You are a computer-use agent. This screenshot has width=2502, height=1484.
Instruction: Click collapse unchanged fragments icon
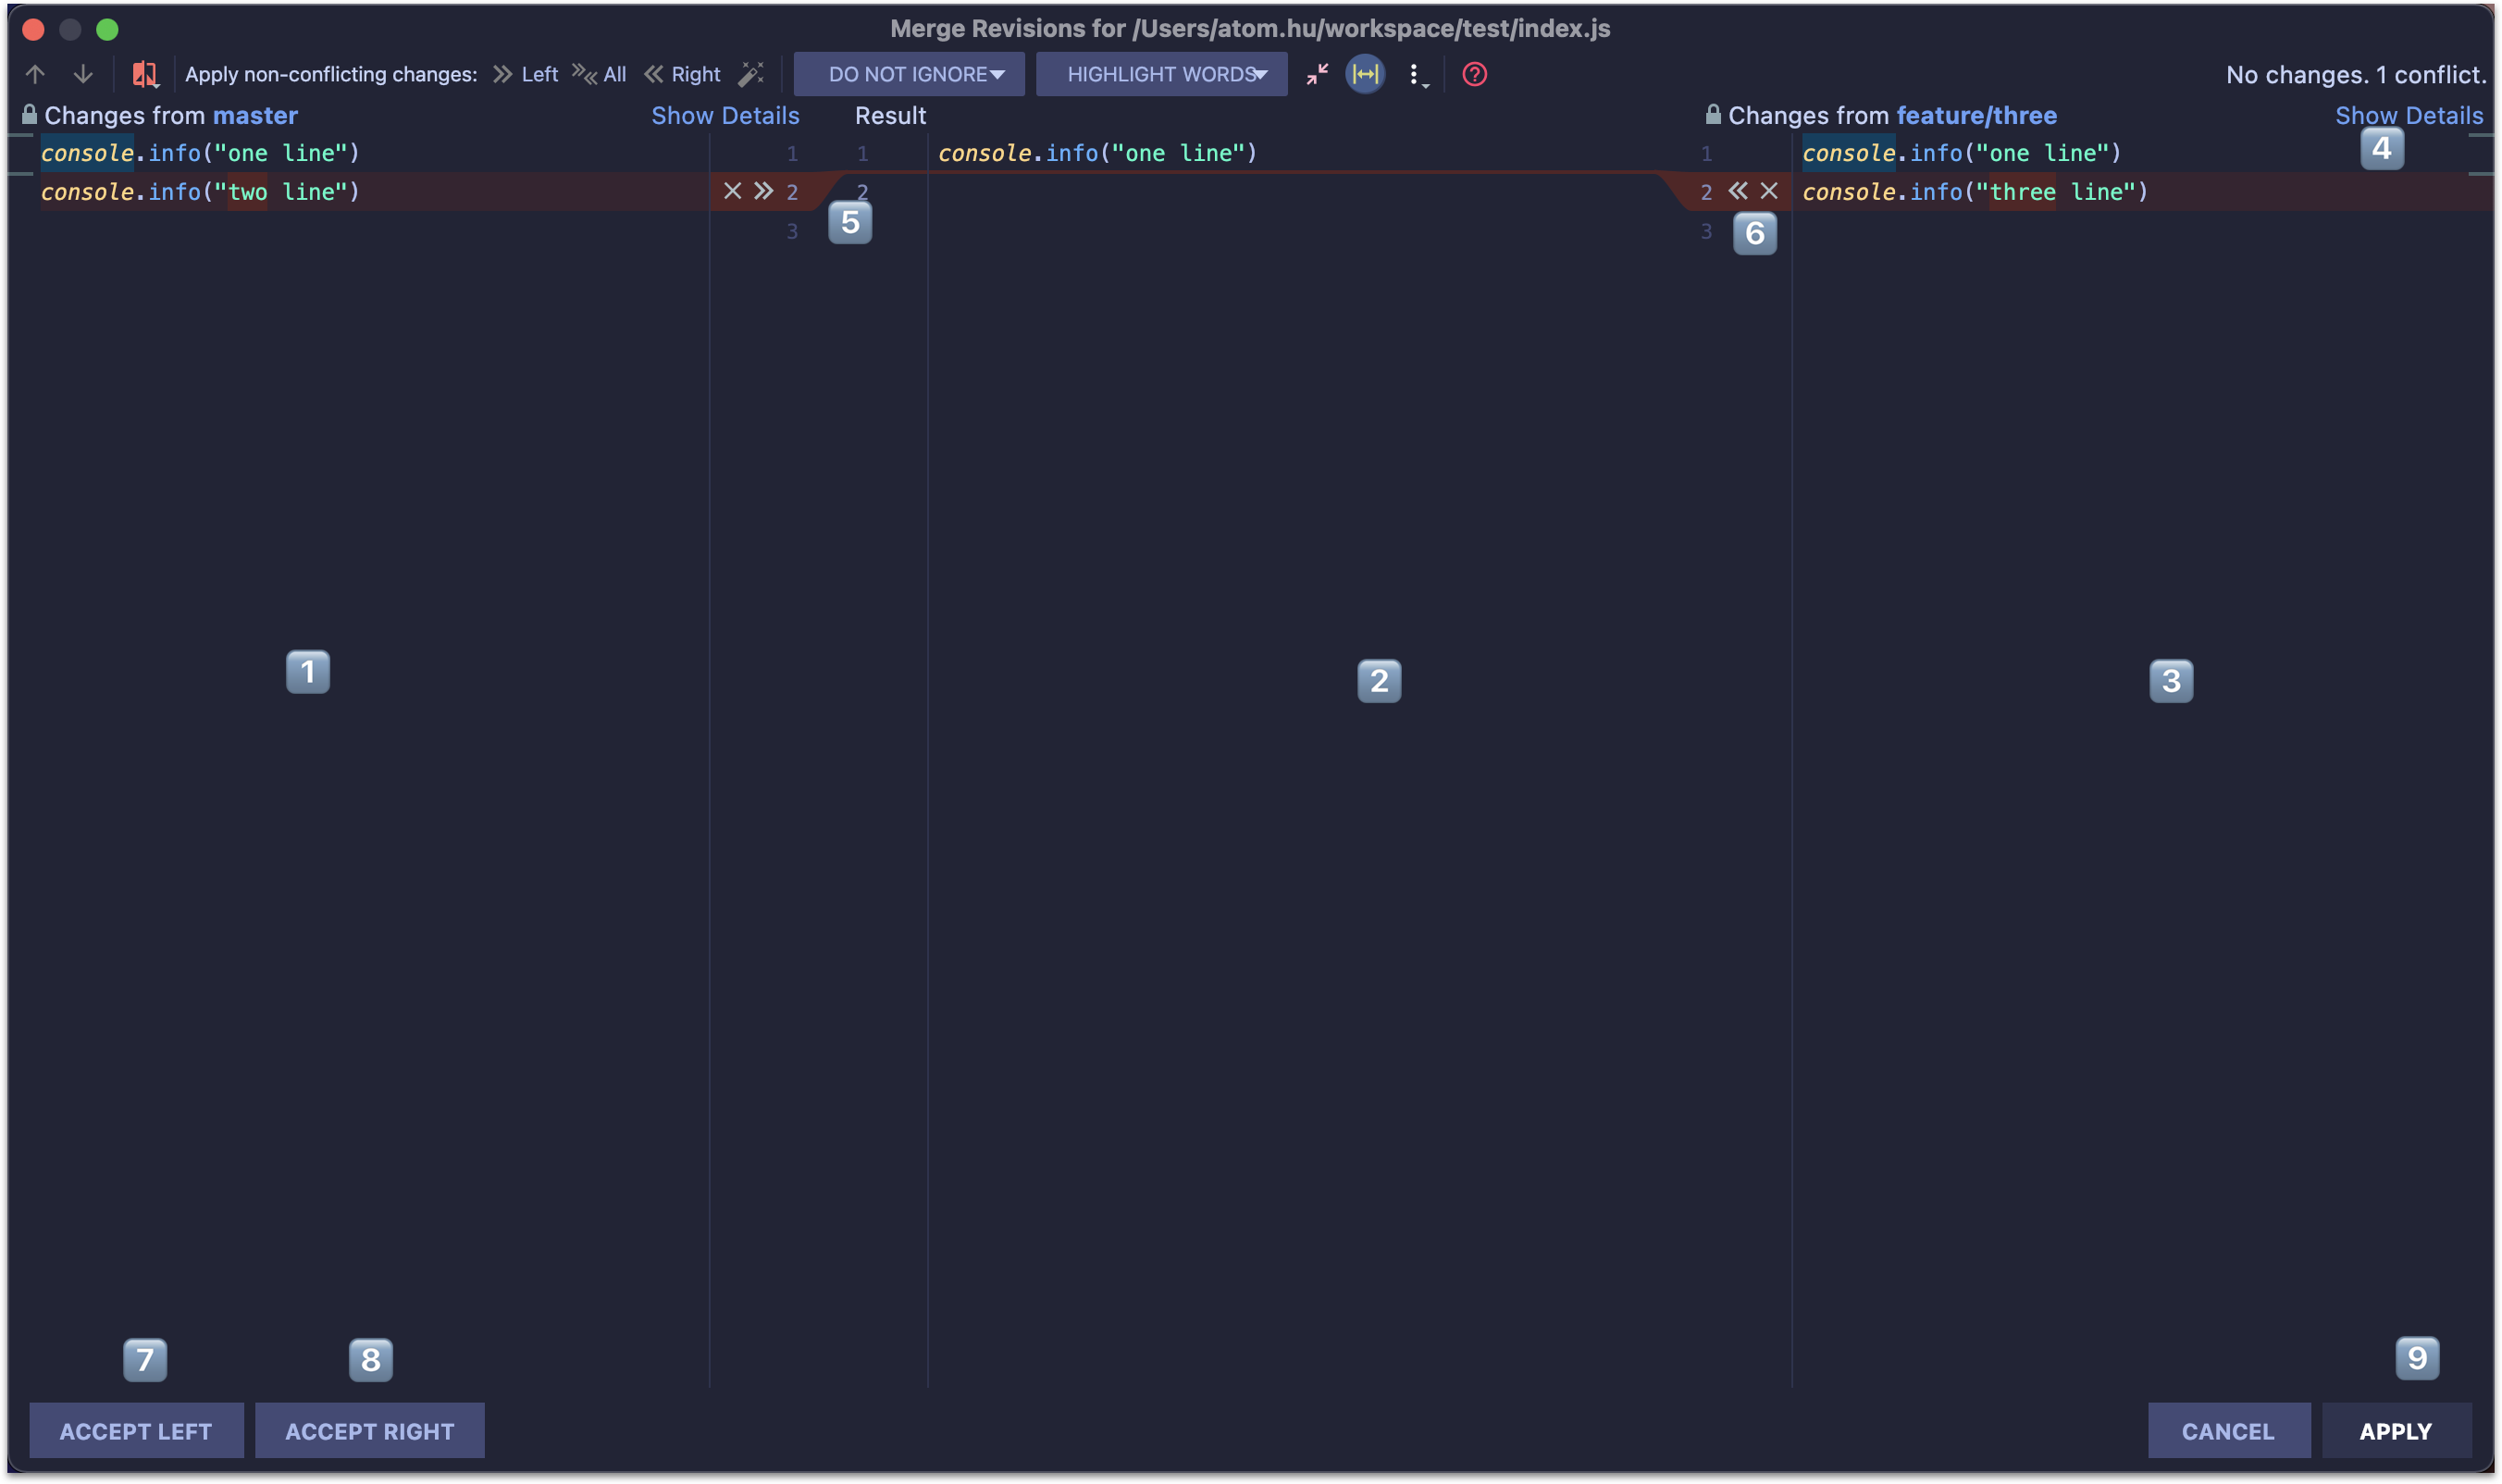point(1317,74)
